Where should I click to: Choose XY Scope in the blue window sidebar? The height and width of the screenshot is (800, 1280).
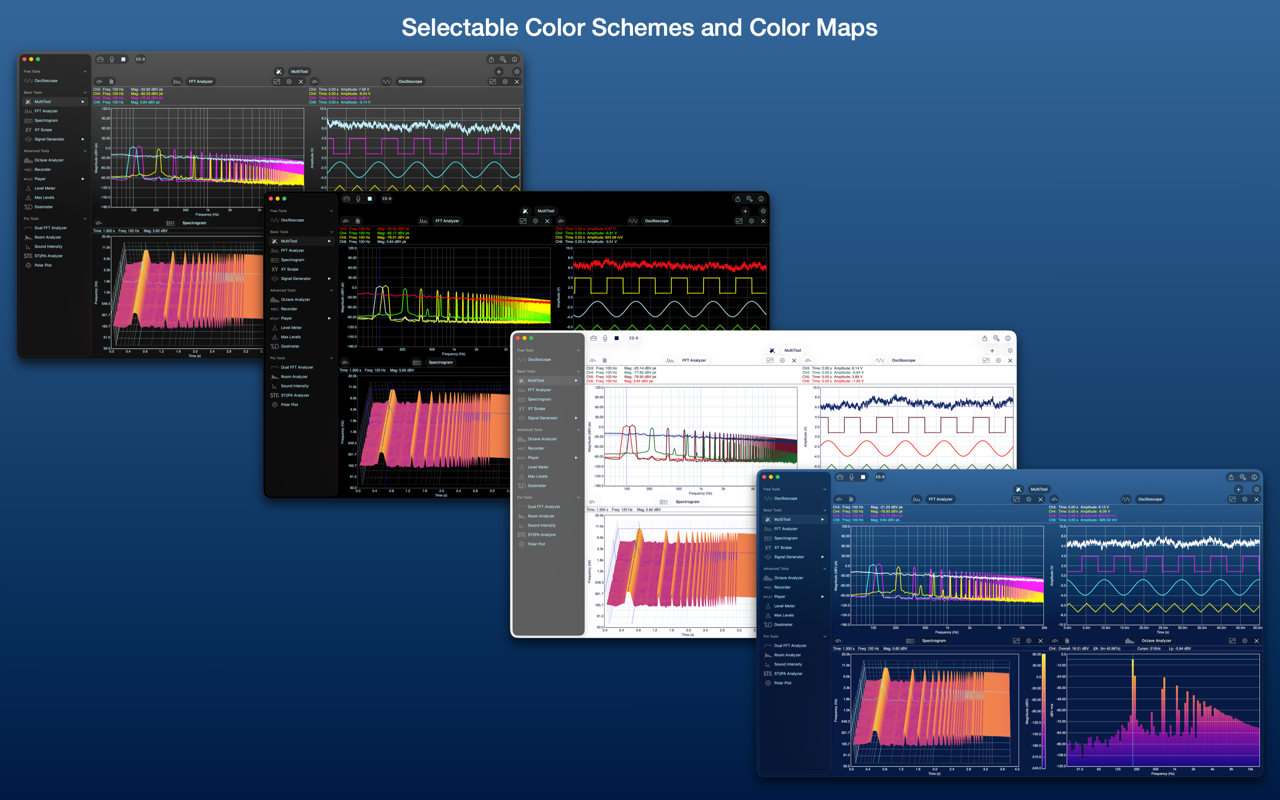780,547
